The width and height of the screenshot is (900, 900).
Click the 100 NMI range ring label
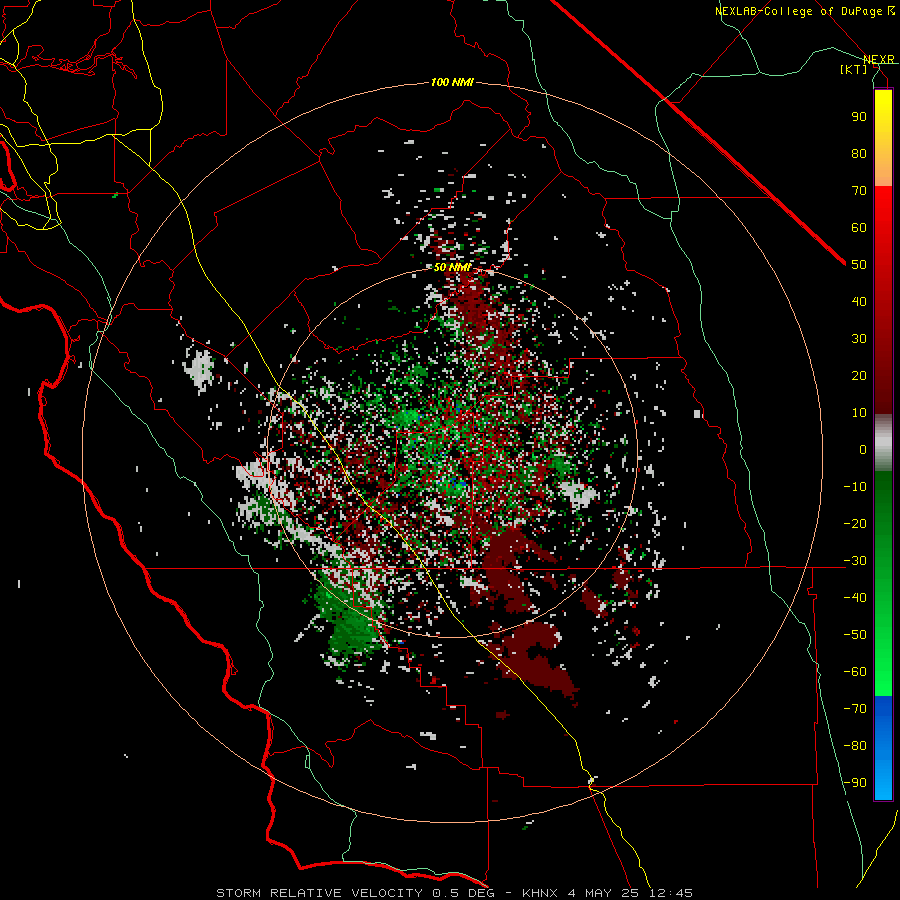click(452, 83)
